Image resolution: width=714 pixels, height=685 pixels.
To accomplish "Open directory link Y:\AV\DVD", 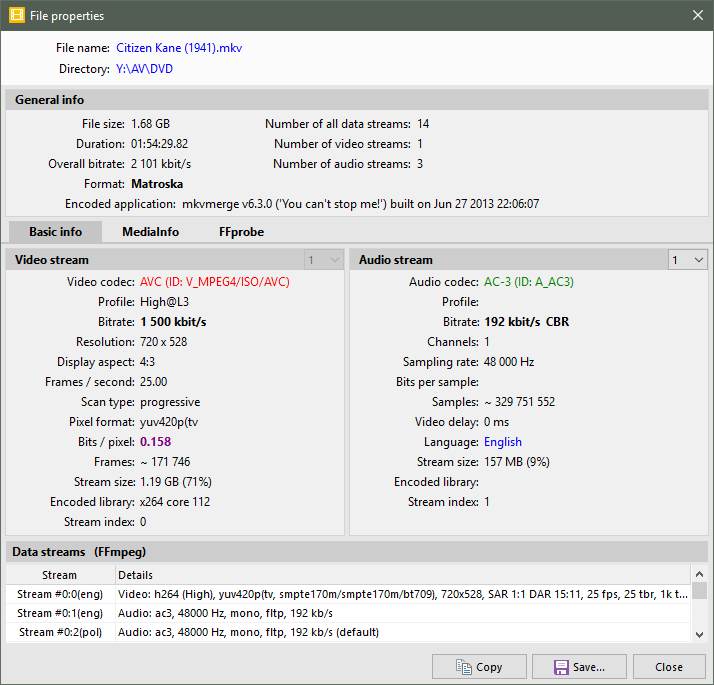I will coord(144,69).
